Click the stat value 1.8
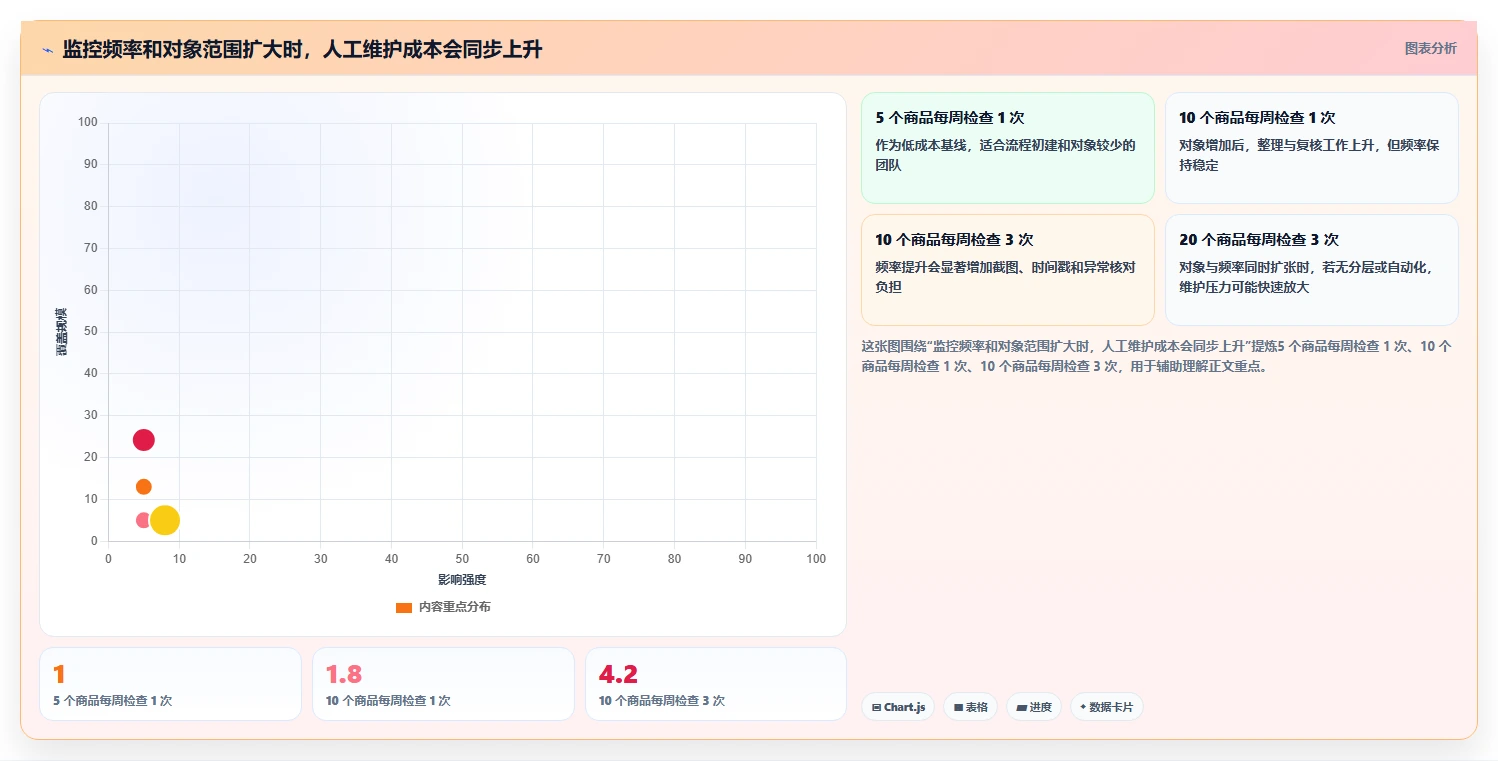The image size is (1498, 761). pos(344,674)
